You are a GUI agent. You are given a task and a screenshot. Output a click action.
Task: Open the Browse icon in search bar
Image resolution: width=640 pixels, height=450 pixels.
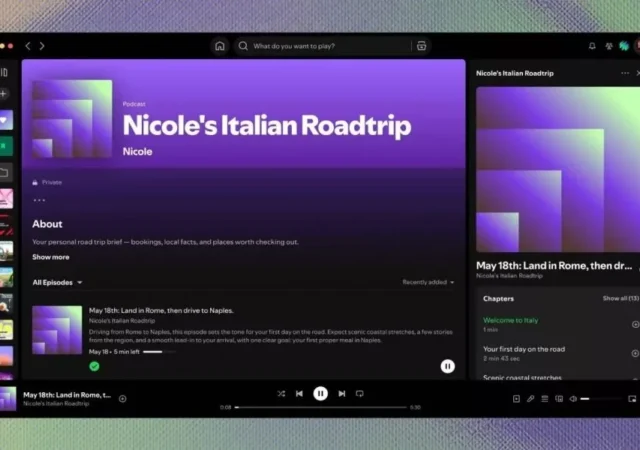tap(422, 46)
